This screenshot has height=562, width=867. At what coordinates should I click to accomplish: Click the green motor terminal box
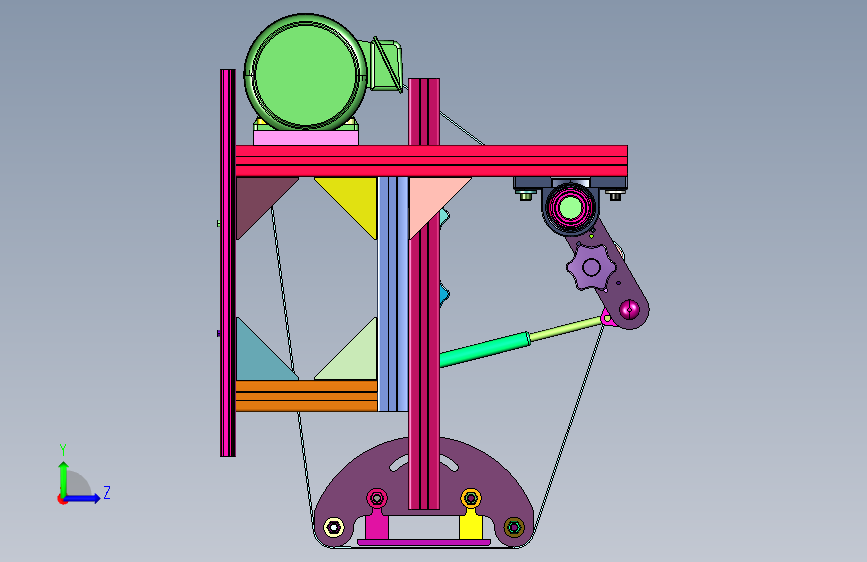385,65
